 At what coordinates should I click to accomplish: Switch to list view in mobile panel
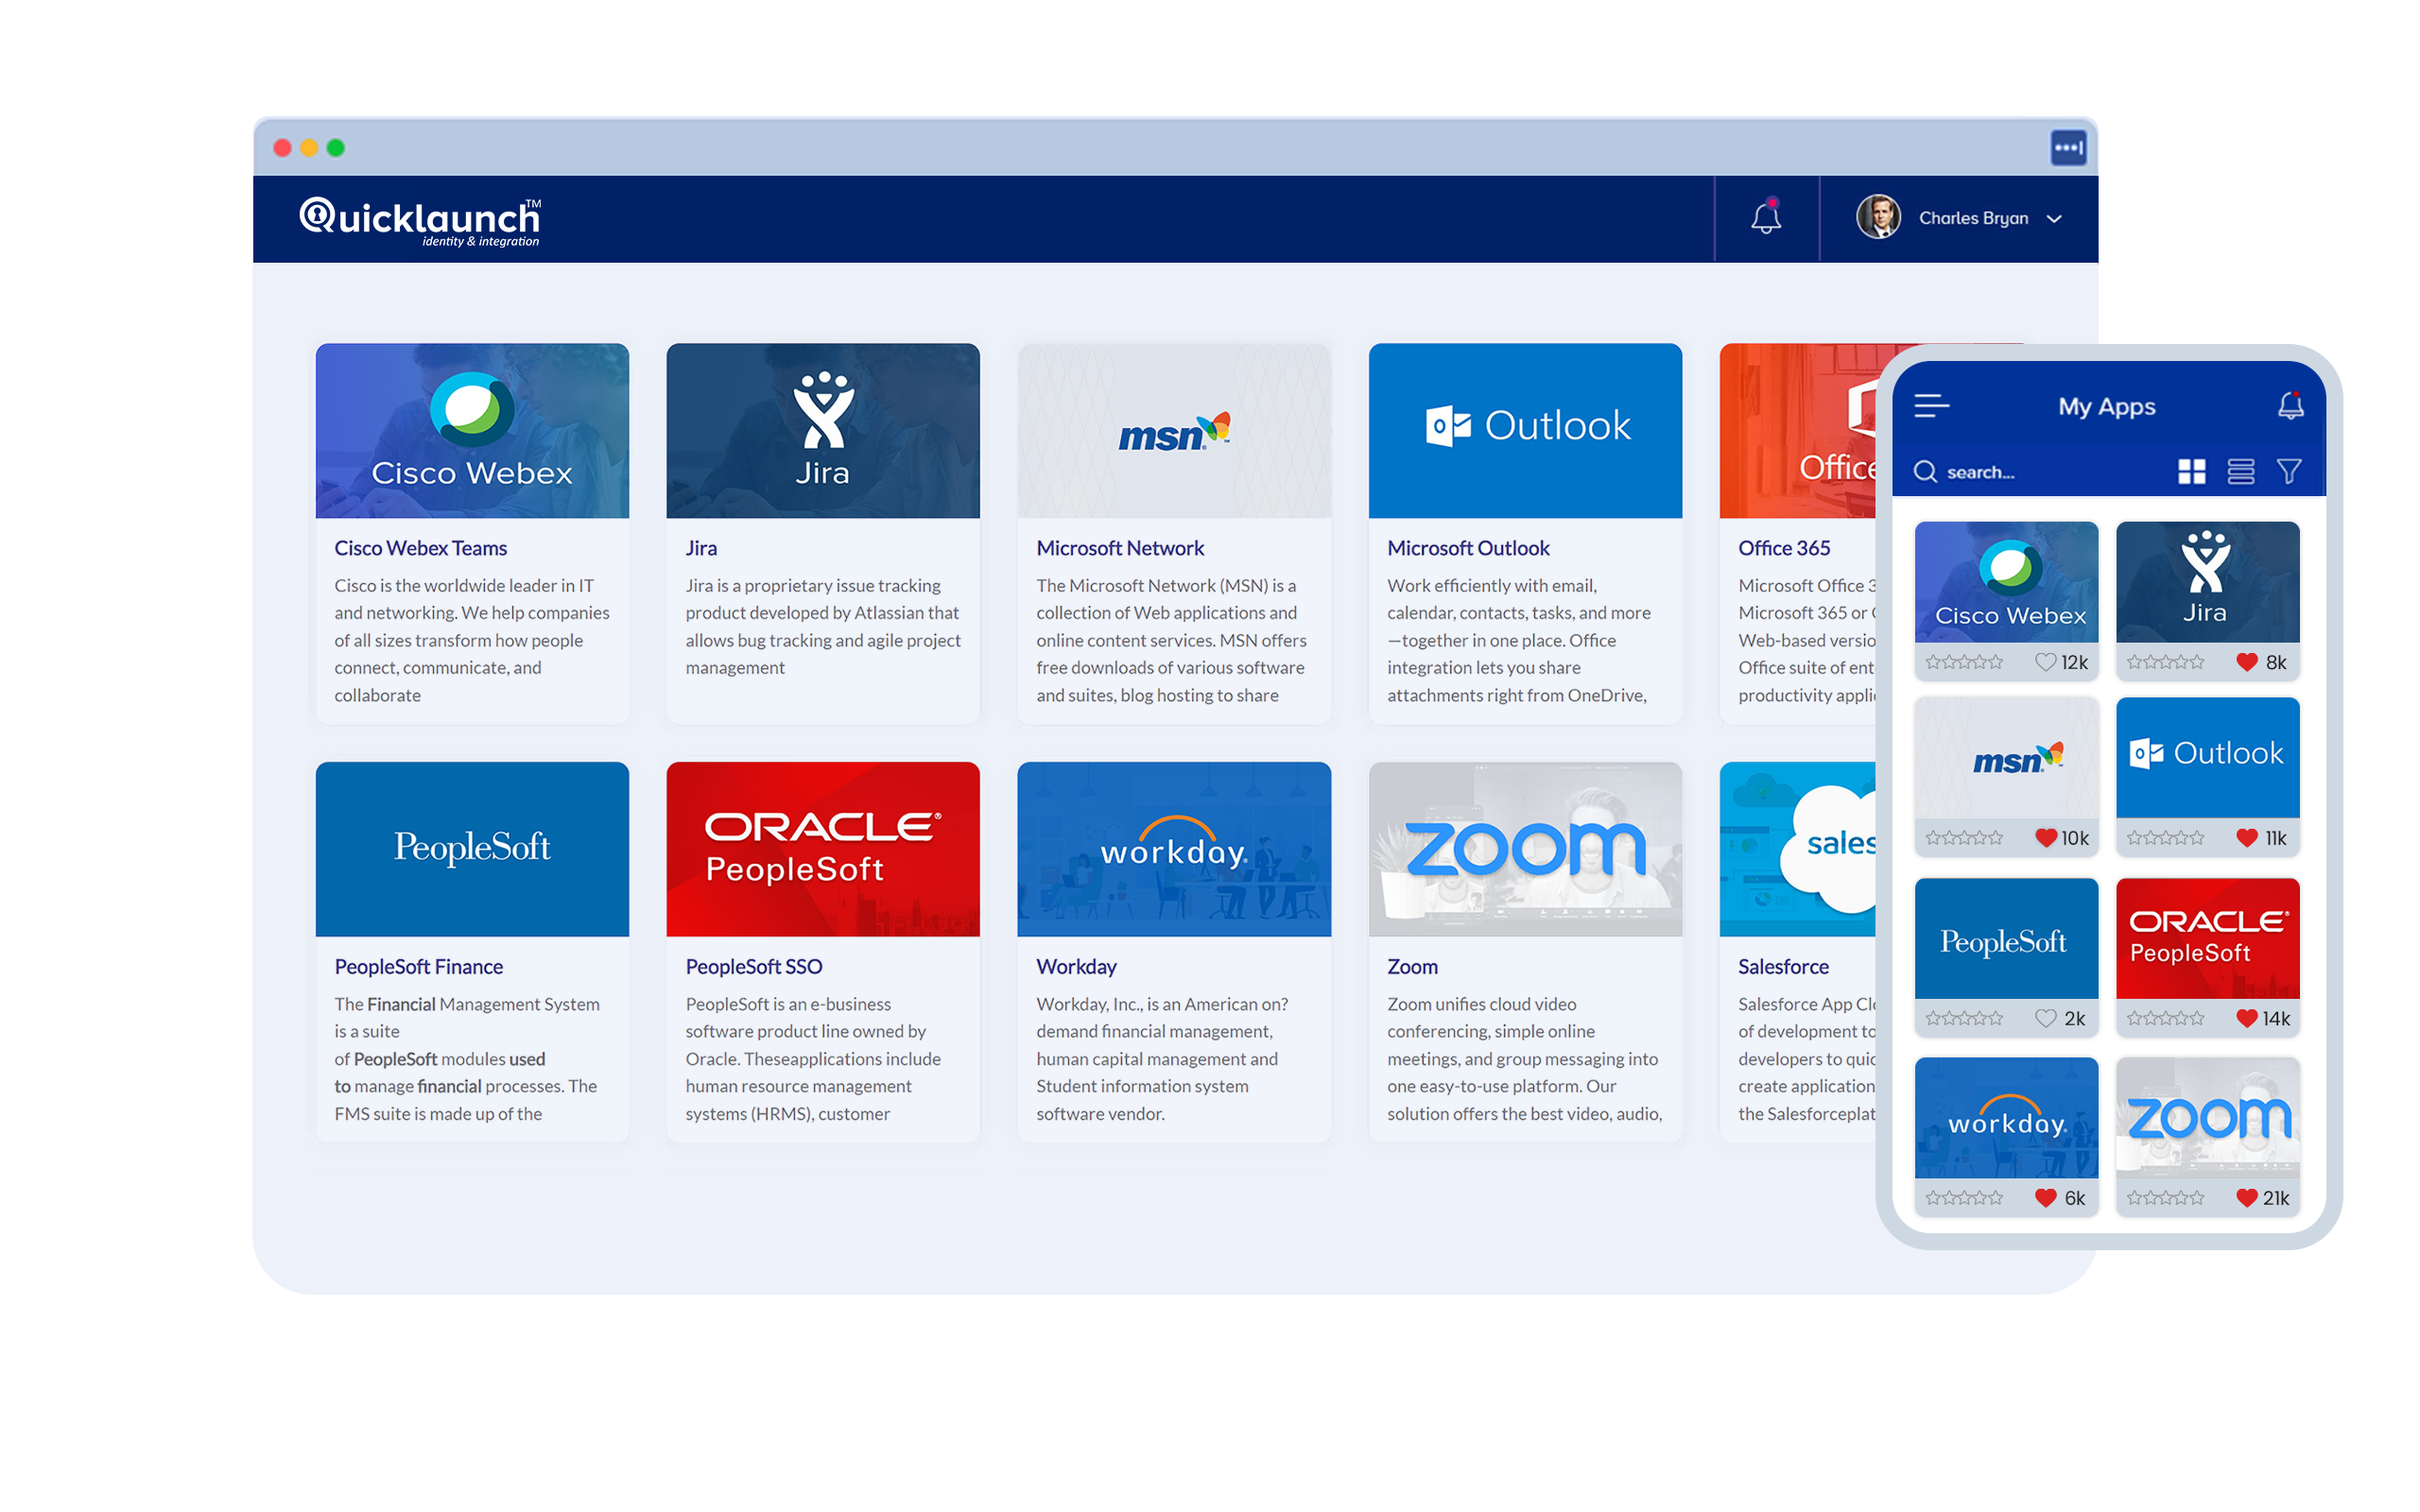(x=2240, y=471)
